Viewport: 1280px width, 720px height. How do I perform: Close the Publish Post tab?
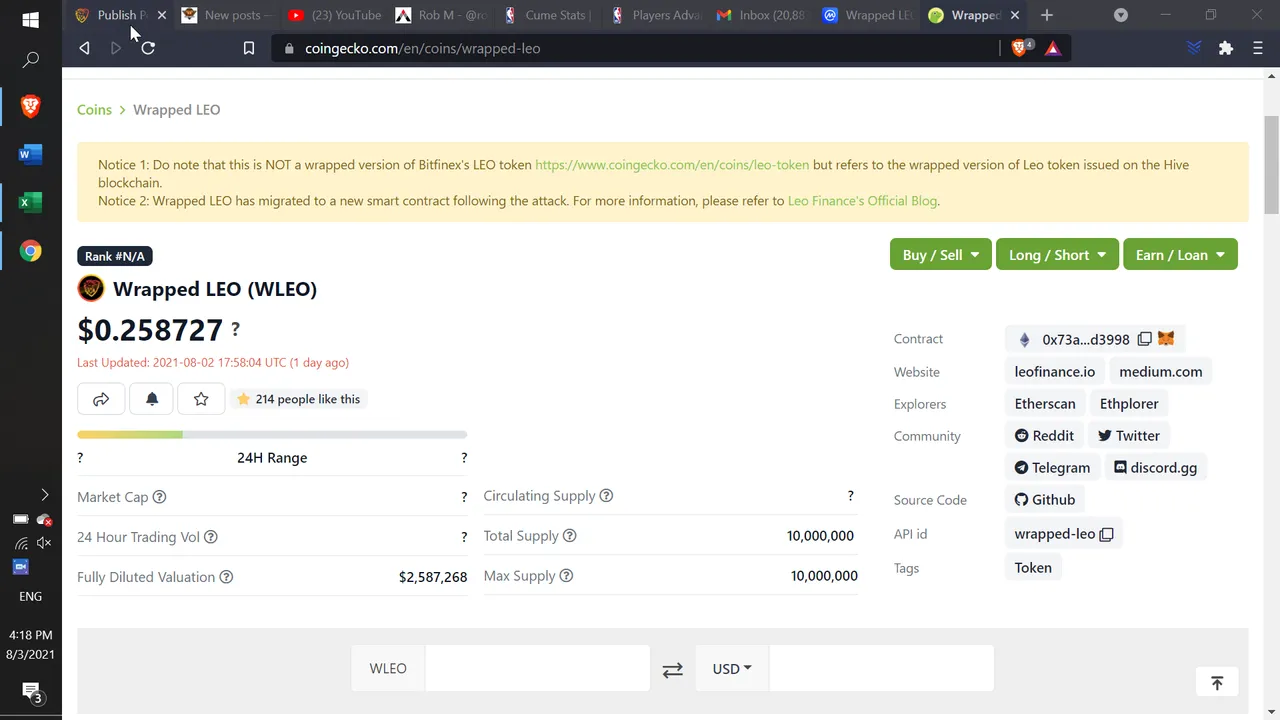[161, 15]
